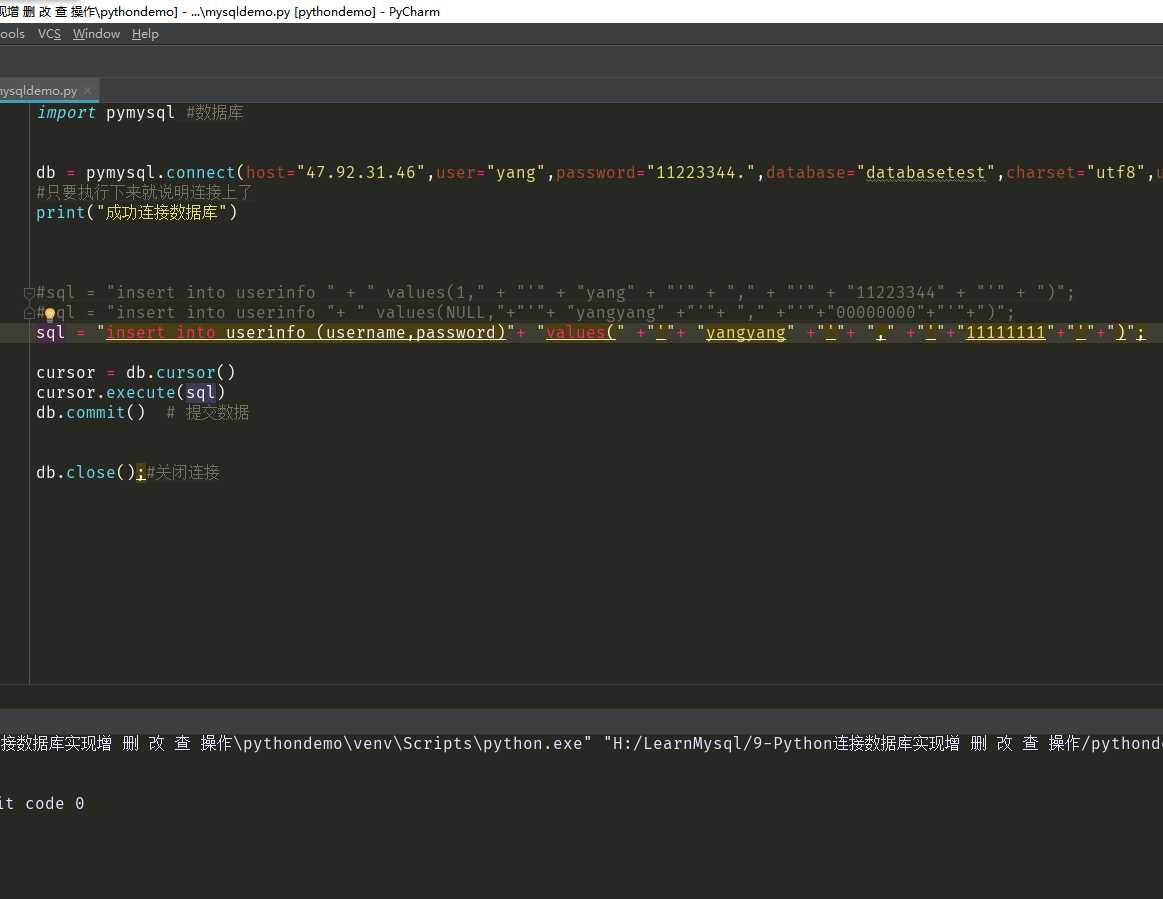Open the Help menu
1163x899 pixels.
tap(145, 34)
